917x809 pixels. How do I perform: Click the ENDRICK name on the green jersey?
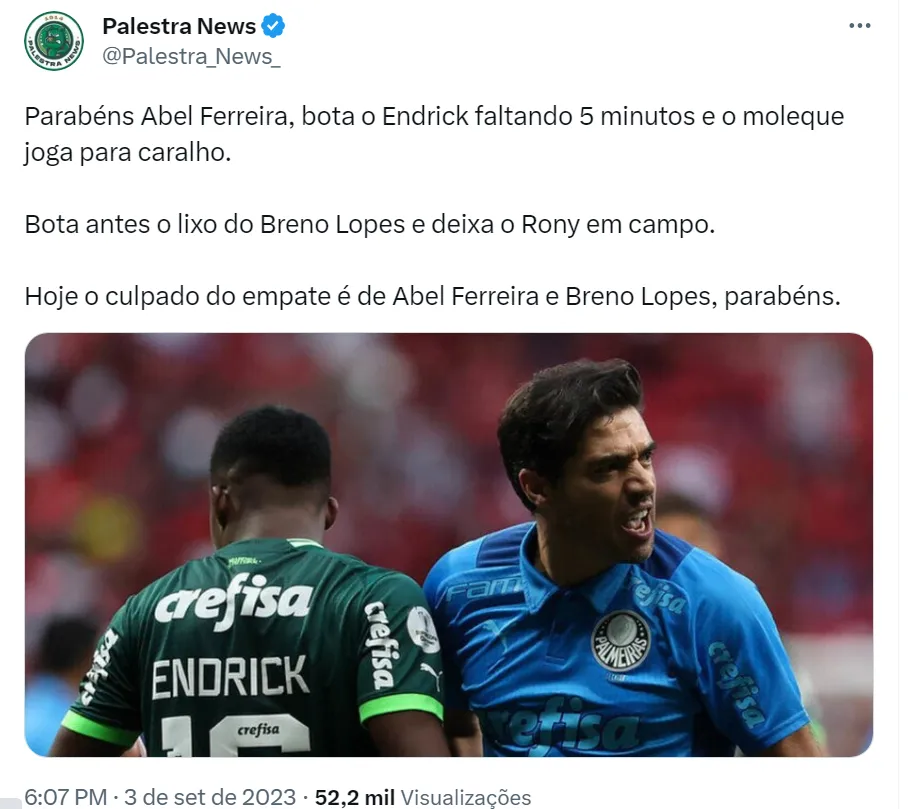(x=230, y=677)
